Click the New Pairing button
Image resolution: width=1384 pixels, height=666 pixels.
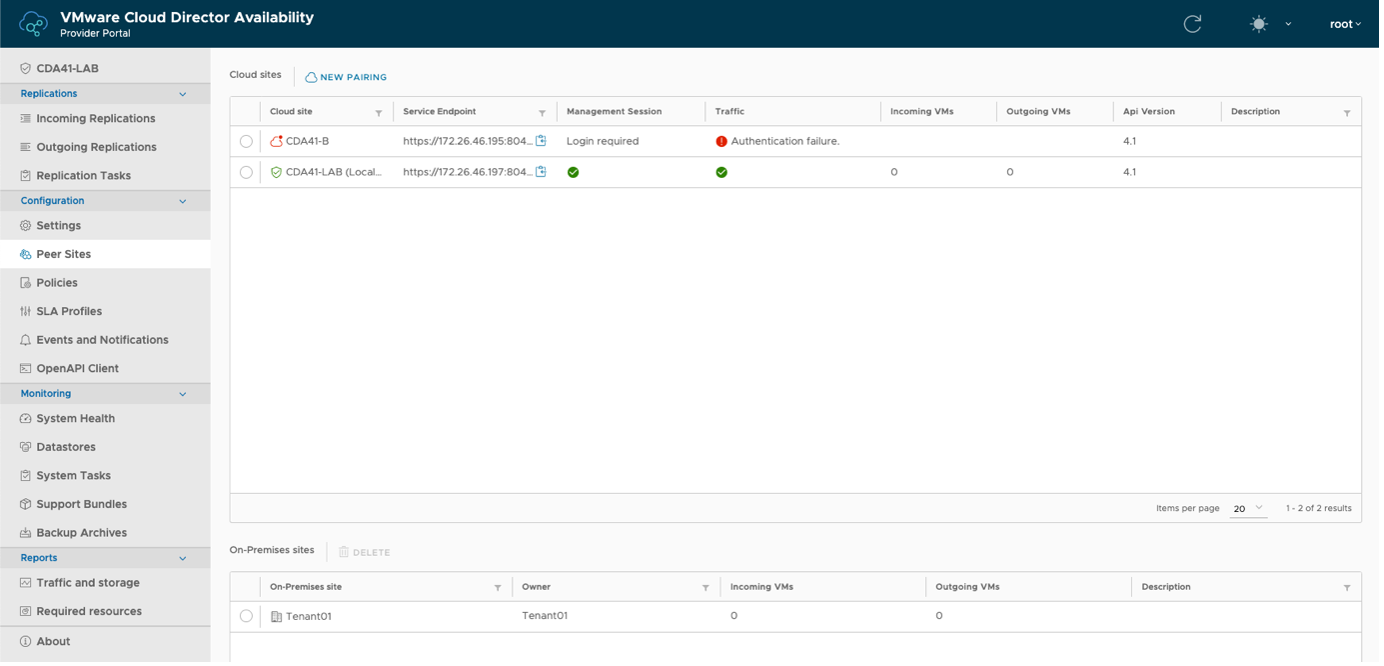pos(346,77)
